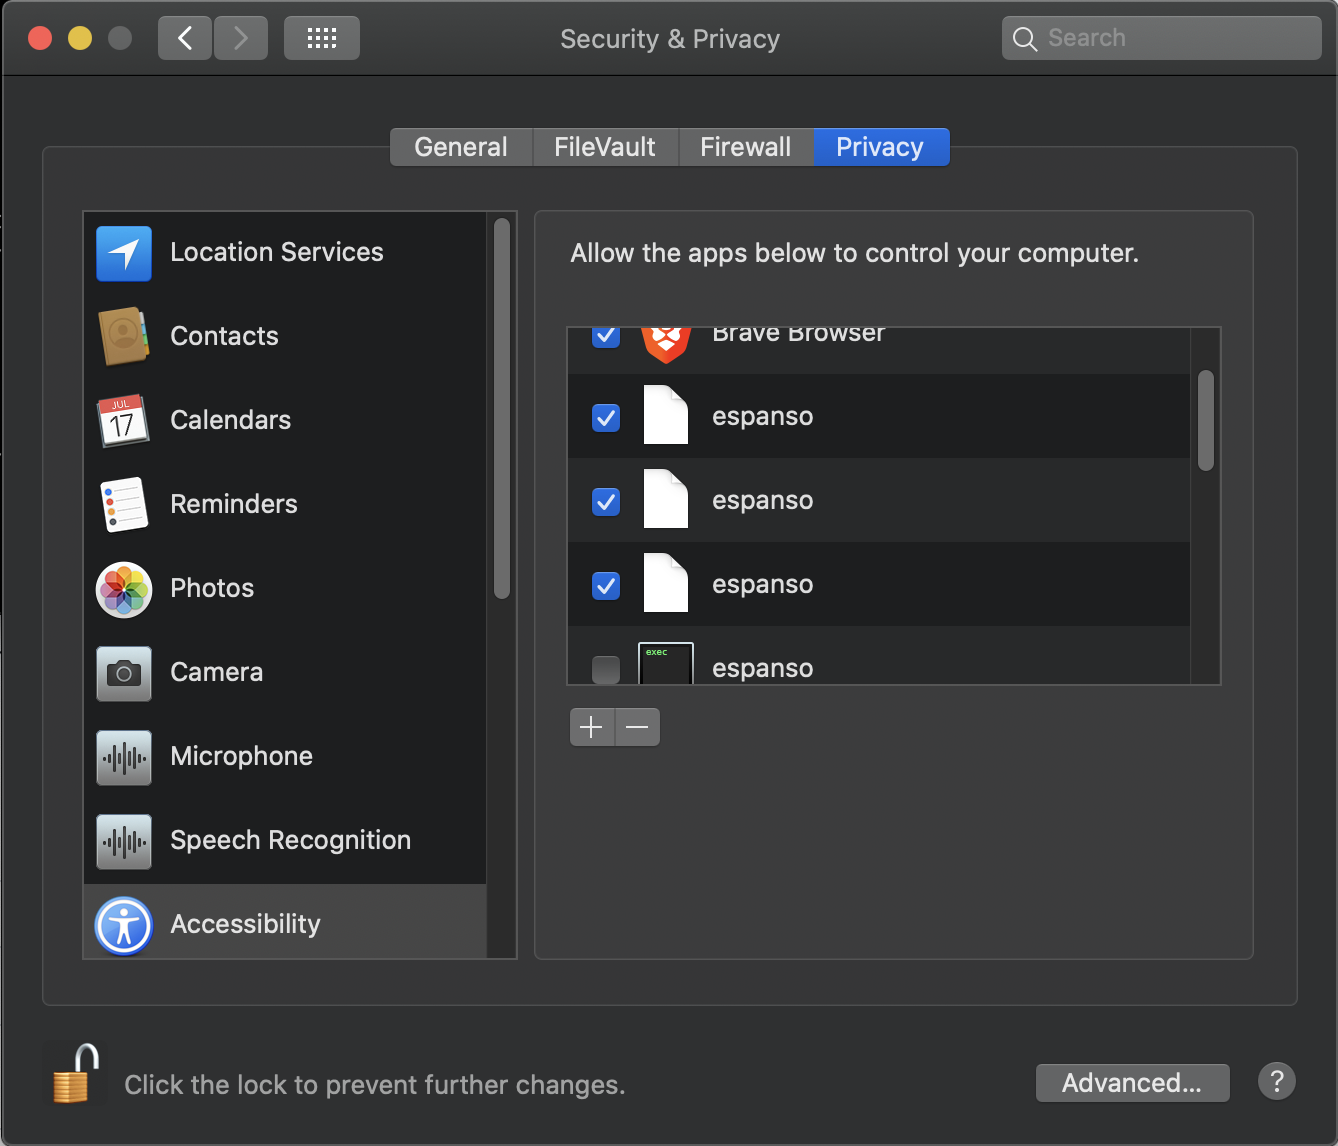
Task: Select the Reminders list icon
Action: pos(124,505)
